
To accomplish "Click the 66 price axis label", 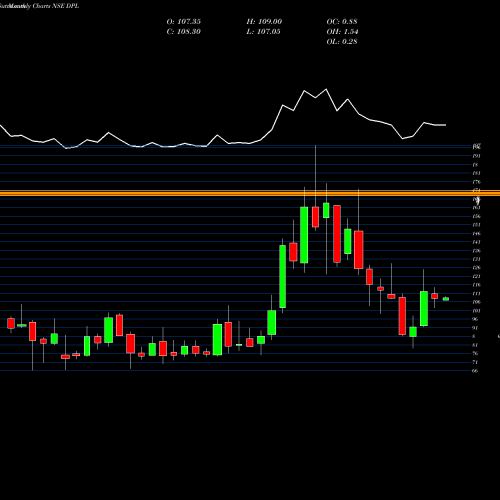I will pyautogui.click(x=475, y=371).
